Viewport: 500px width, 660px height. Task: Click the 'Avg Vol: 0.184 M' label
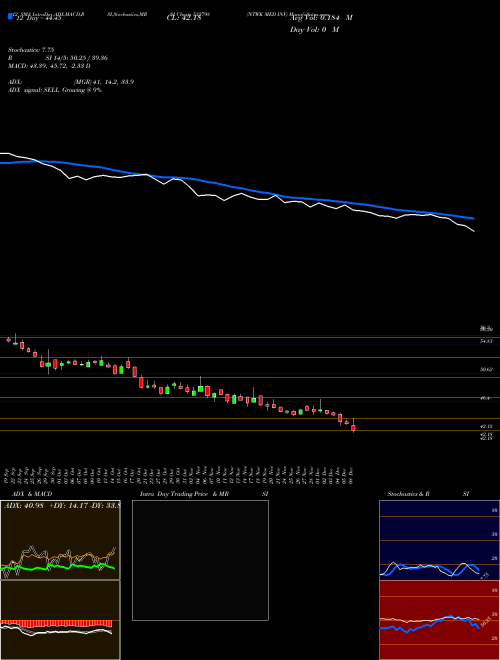pyautogui.click(x=321, y=18)
